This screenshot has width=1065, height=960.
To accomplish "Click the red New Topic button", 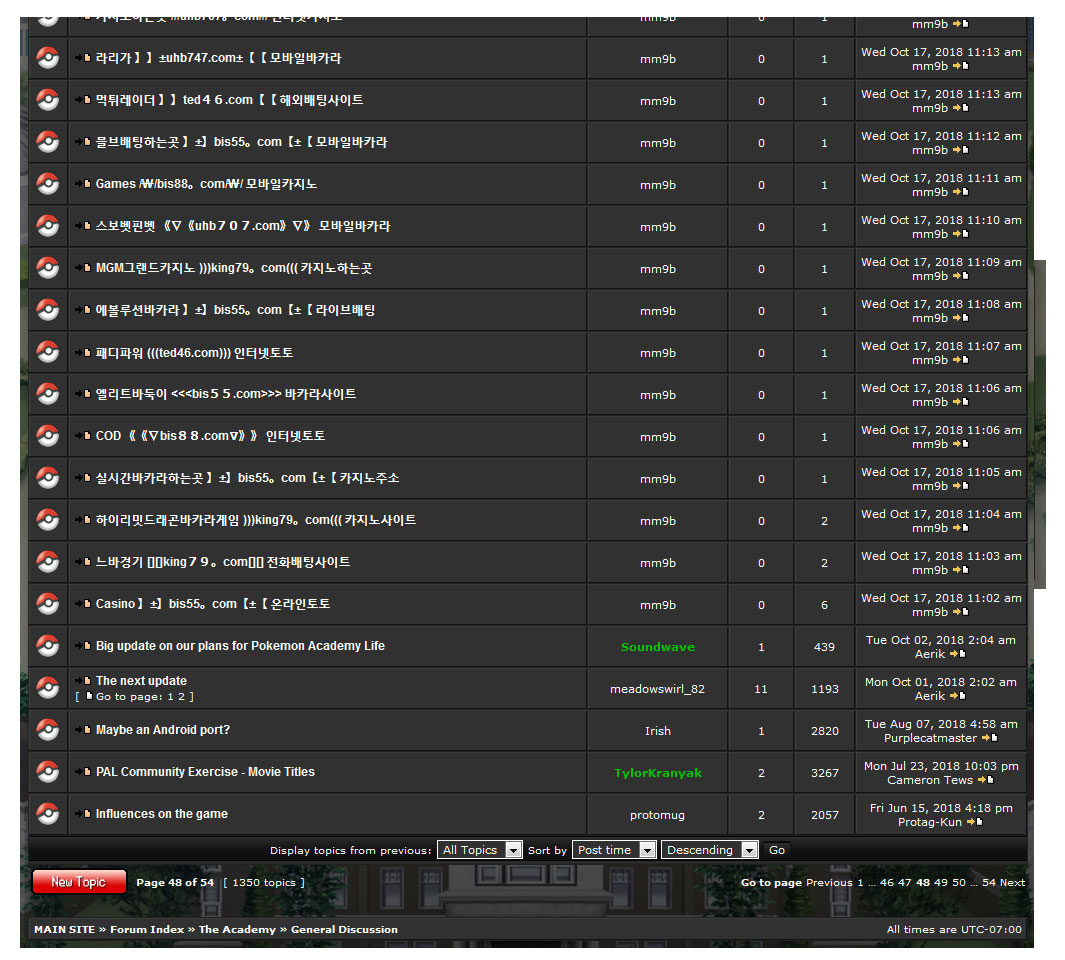I will 79,882.
